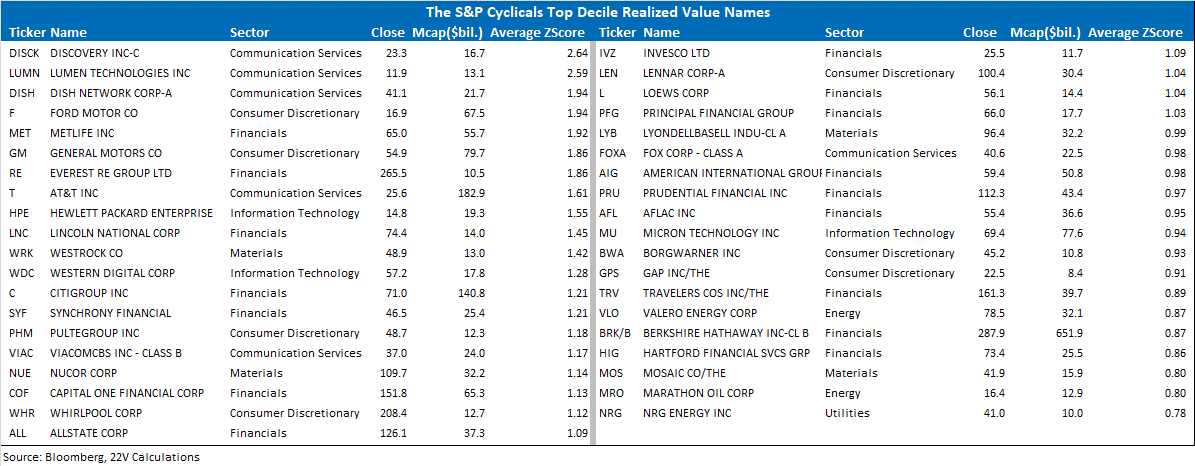This screenshot has width=1195, height=466.
Task: Select 'EVEREST RE GROUP LTD' cell
Action: pos(111,173)
